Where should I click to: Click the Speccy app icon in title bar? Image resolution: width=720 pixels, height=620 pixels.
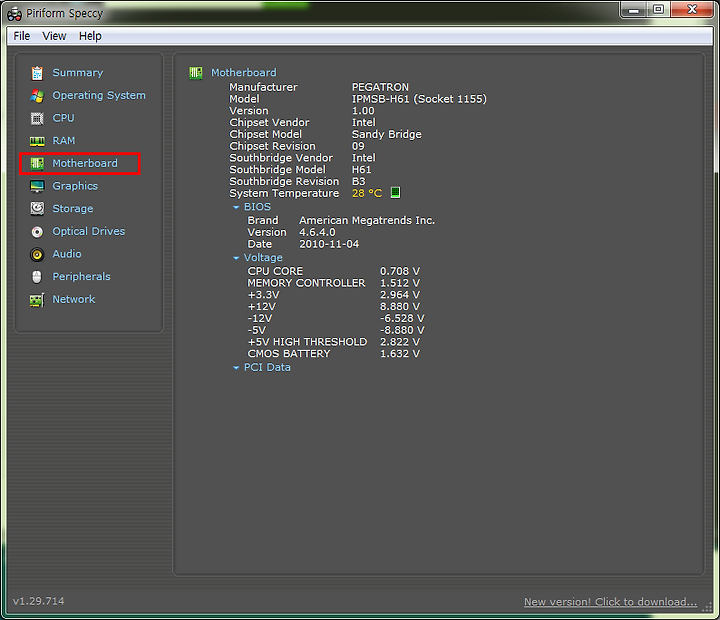pos(14,14)
